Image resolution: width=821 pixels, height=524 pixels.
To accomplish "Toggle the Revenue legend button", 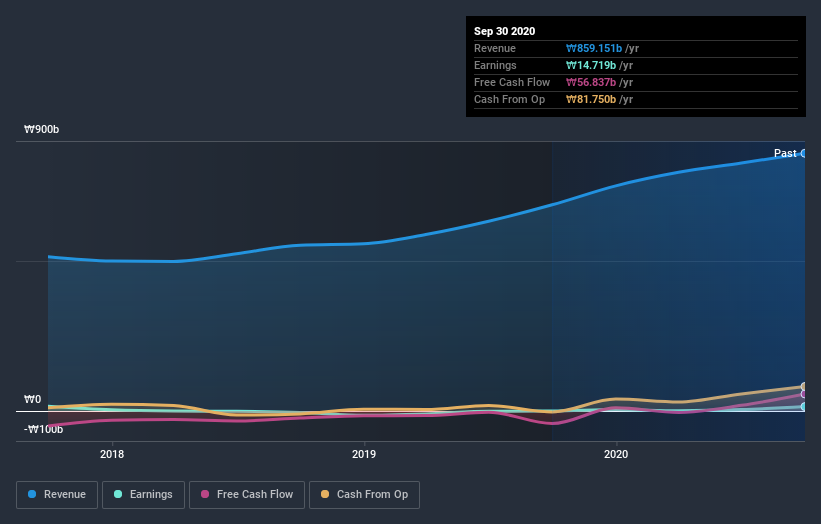I will (57, 495).
